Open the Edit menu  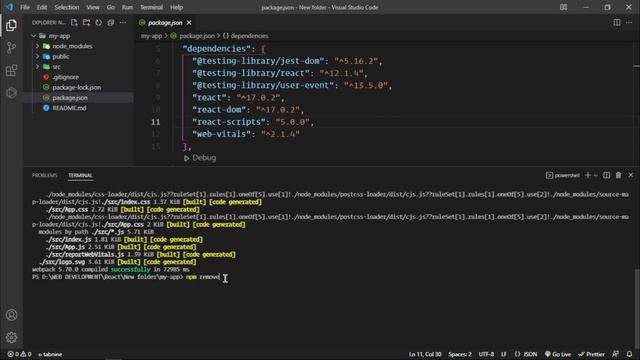[x=42, y=7]
